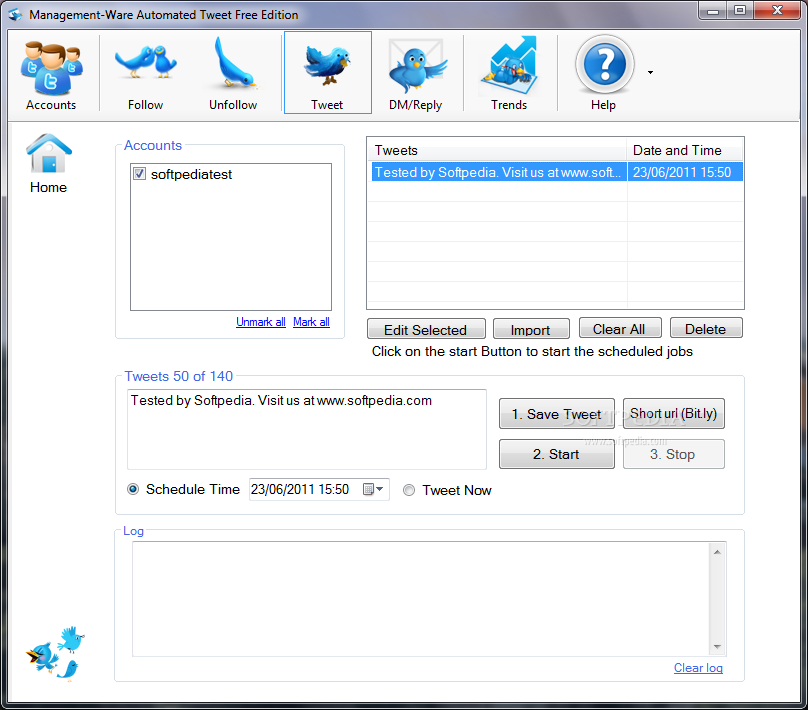
Task: Click the log scrollbar up arrow
Action: coord(717,552)
